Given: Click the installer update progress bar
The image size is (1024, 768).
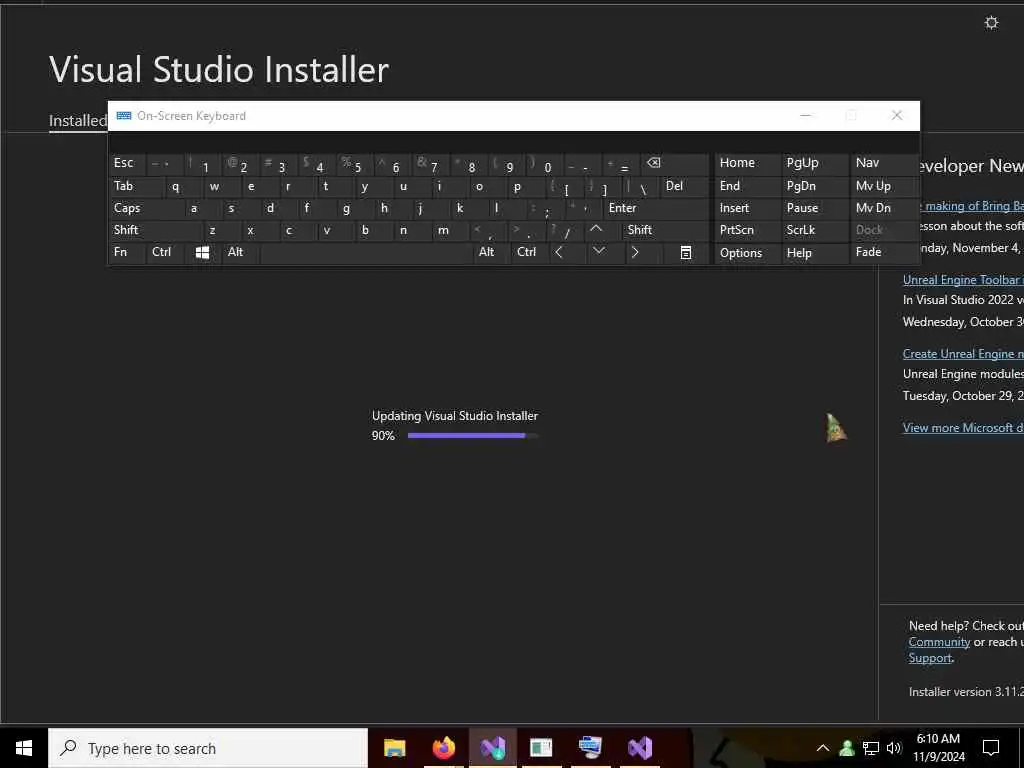Looking at the screenshot, I should (x=473, y=436).
